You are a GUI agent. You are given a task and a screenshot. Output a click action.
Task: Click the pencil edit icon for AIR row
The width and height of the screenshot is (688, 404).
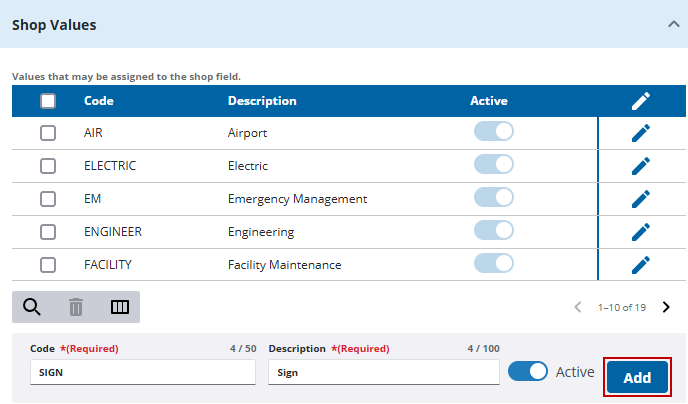click(641, 133)
